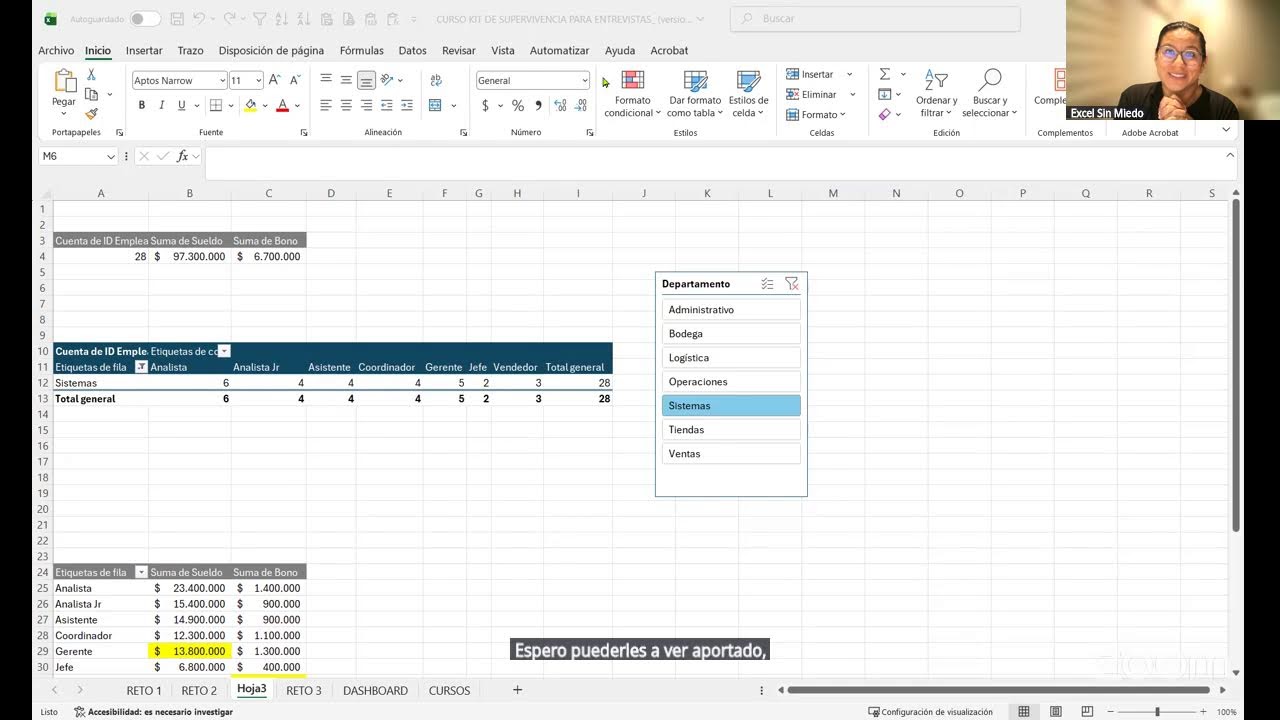Clear the Departamento slicer filter
Viewport: 1280px width, 720px height.
tap(791, 284)
